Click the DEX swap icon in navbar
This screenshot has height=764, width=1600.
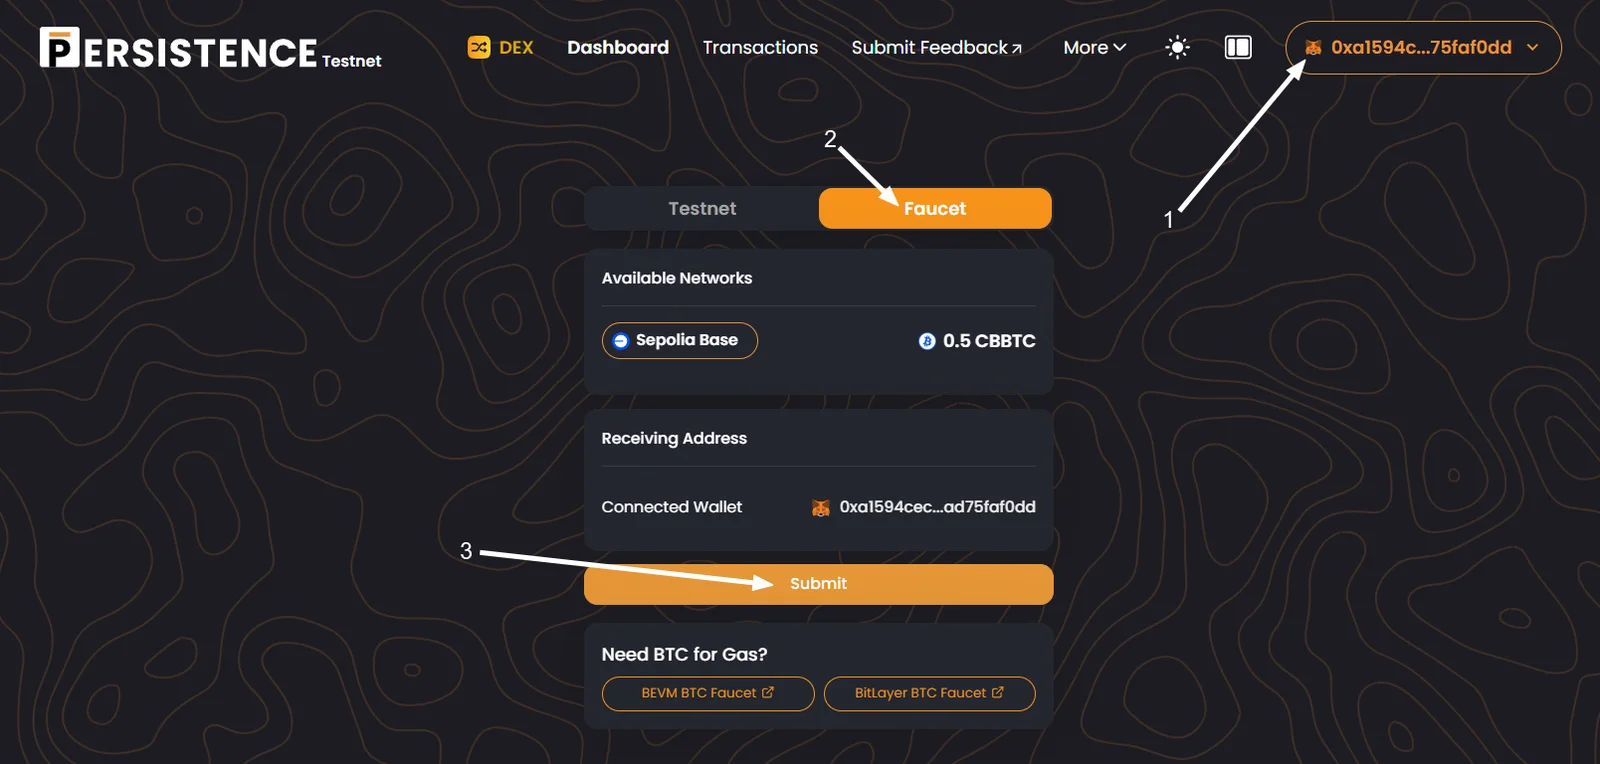[479, 47]
